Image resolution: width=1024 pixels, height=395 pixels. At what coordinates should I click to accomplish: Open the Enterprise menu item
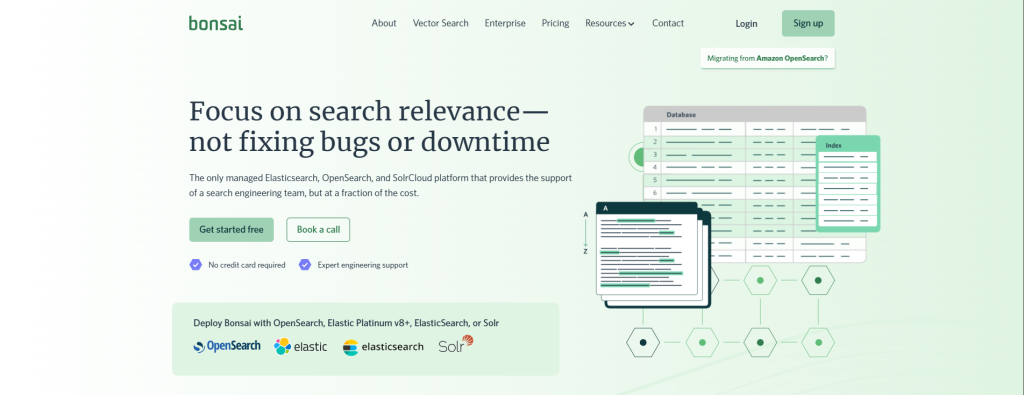tap(505, 23)
